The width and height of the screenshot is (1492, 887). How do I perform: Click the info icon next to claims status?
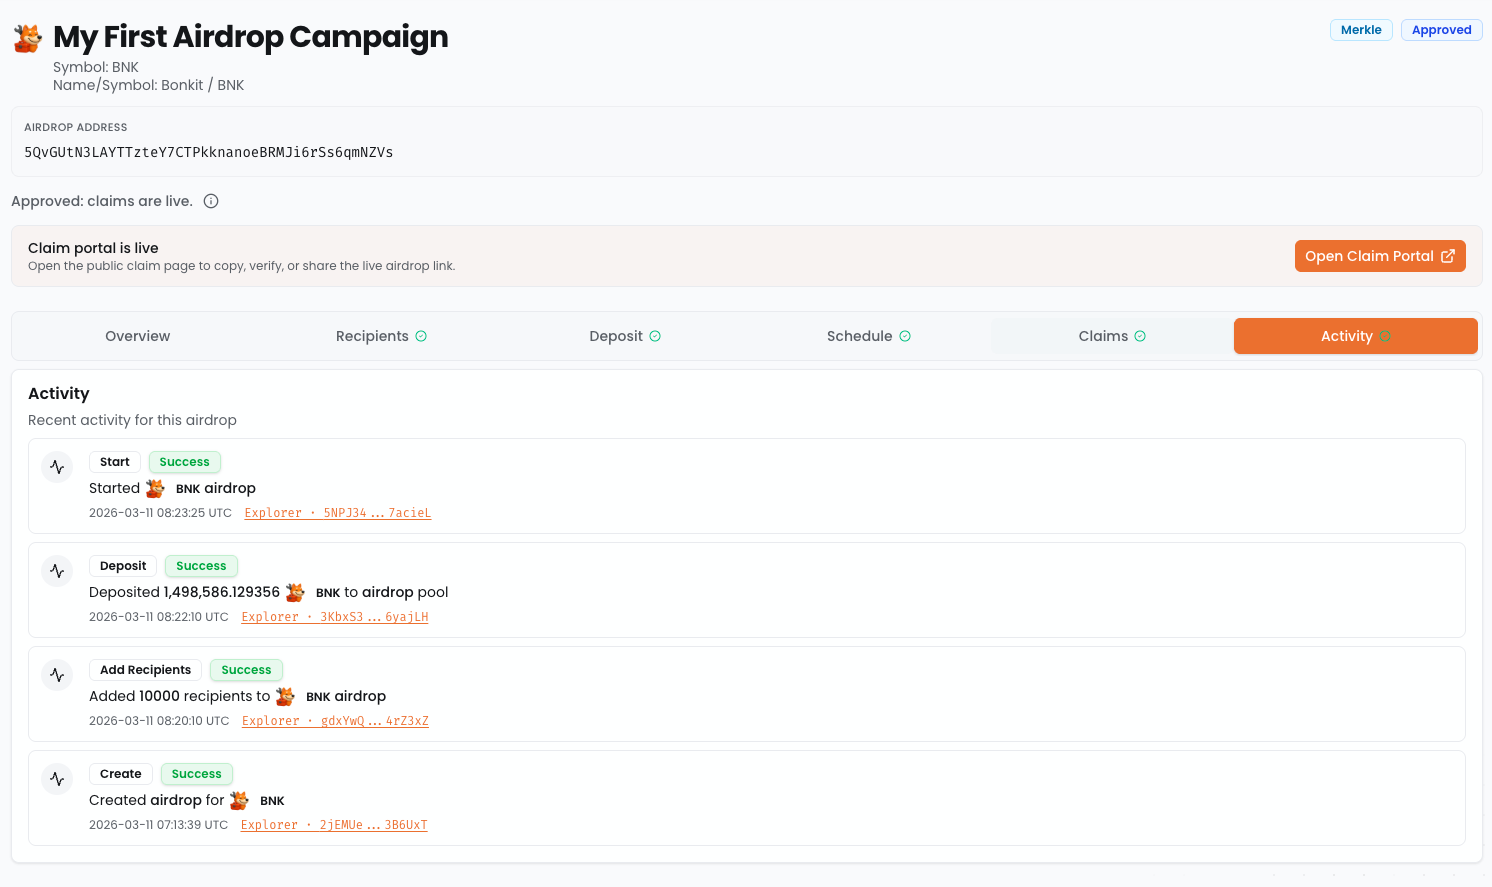click(211, 201)
